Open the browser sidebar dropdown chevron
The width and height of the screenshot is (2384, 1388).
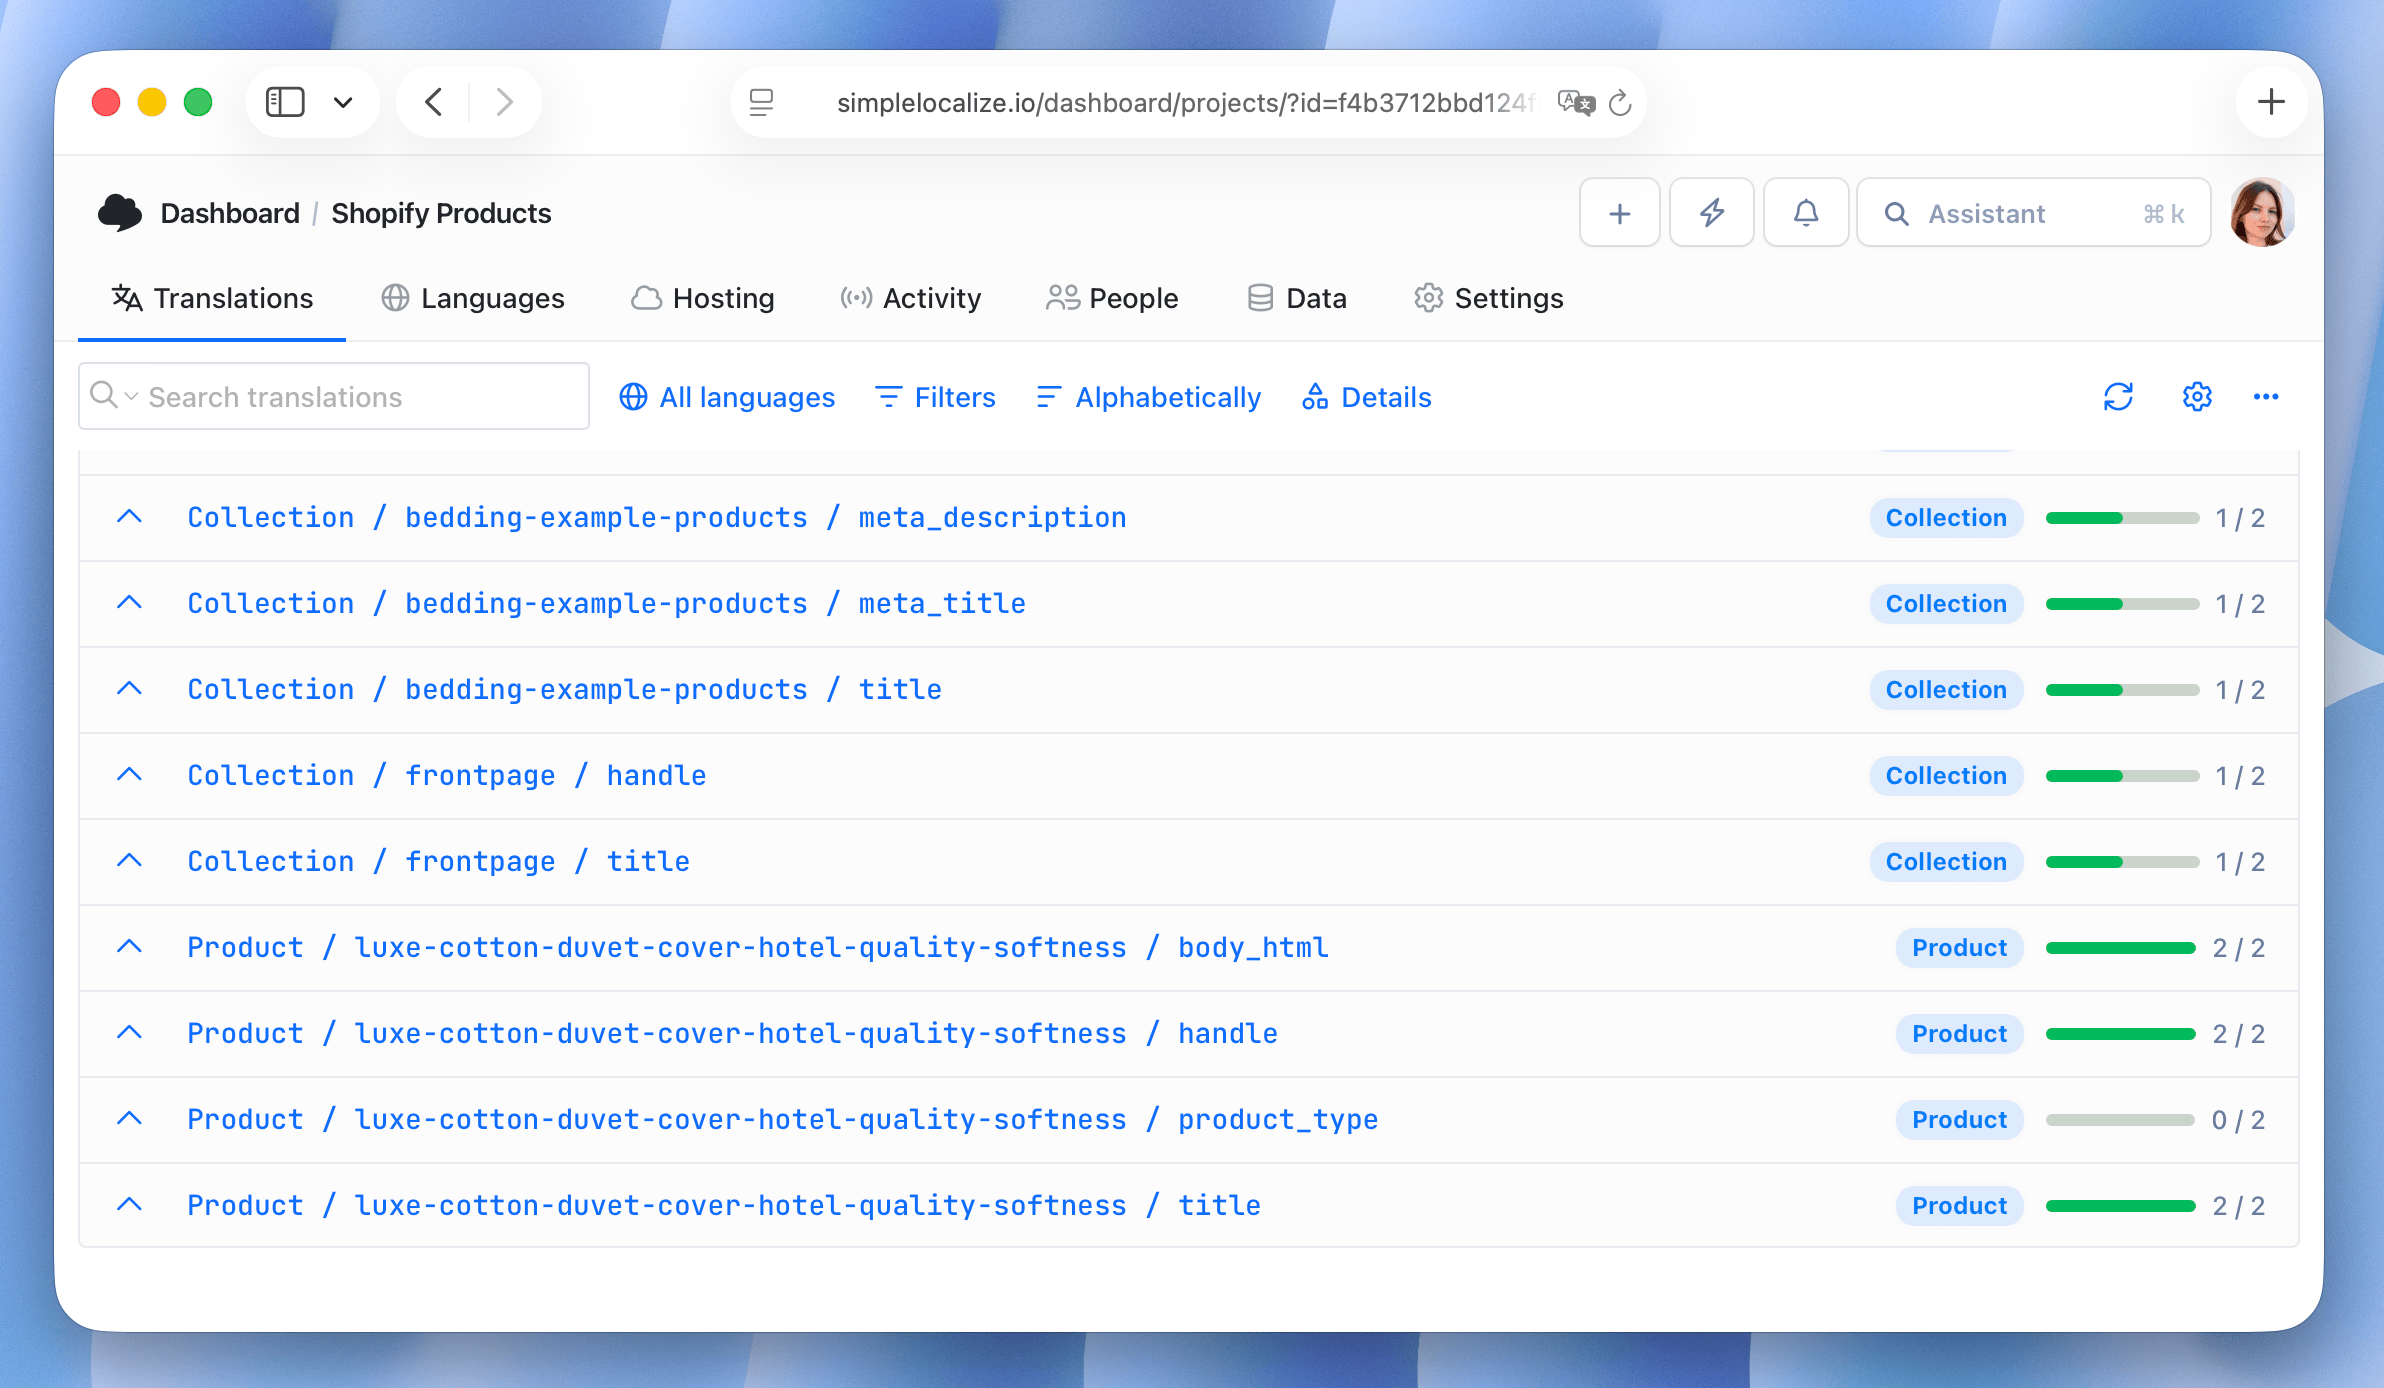[x=344, y=101]
